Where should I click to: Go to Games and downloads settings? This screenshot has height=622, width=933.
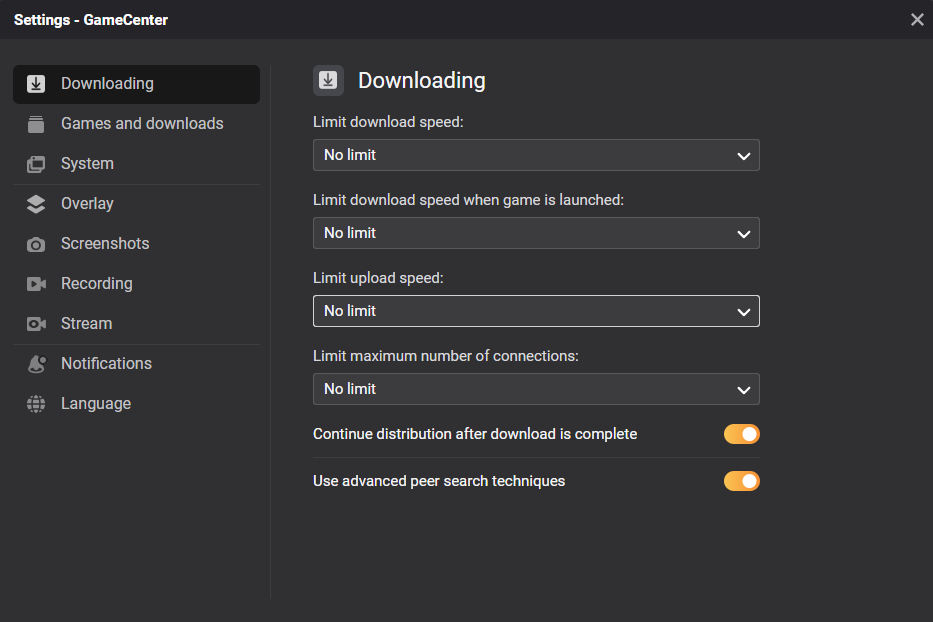(x=142, y=124)
